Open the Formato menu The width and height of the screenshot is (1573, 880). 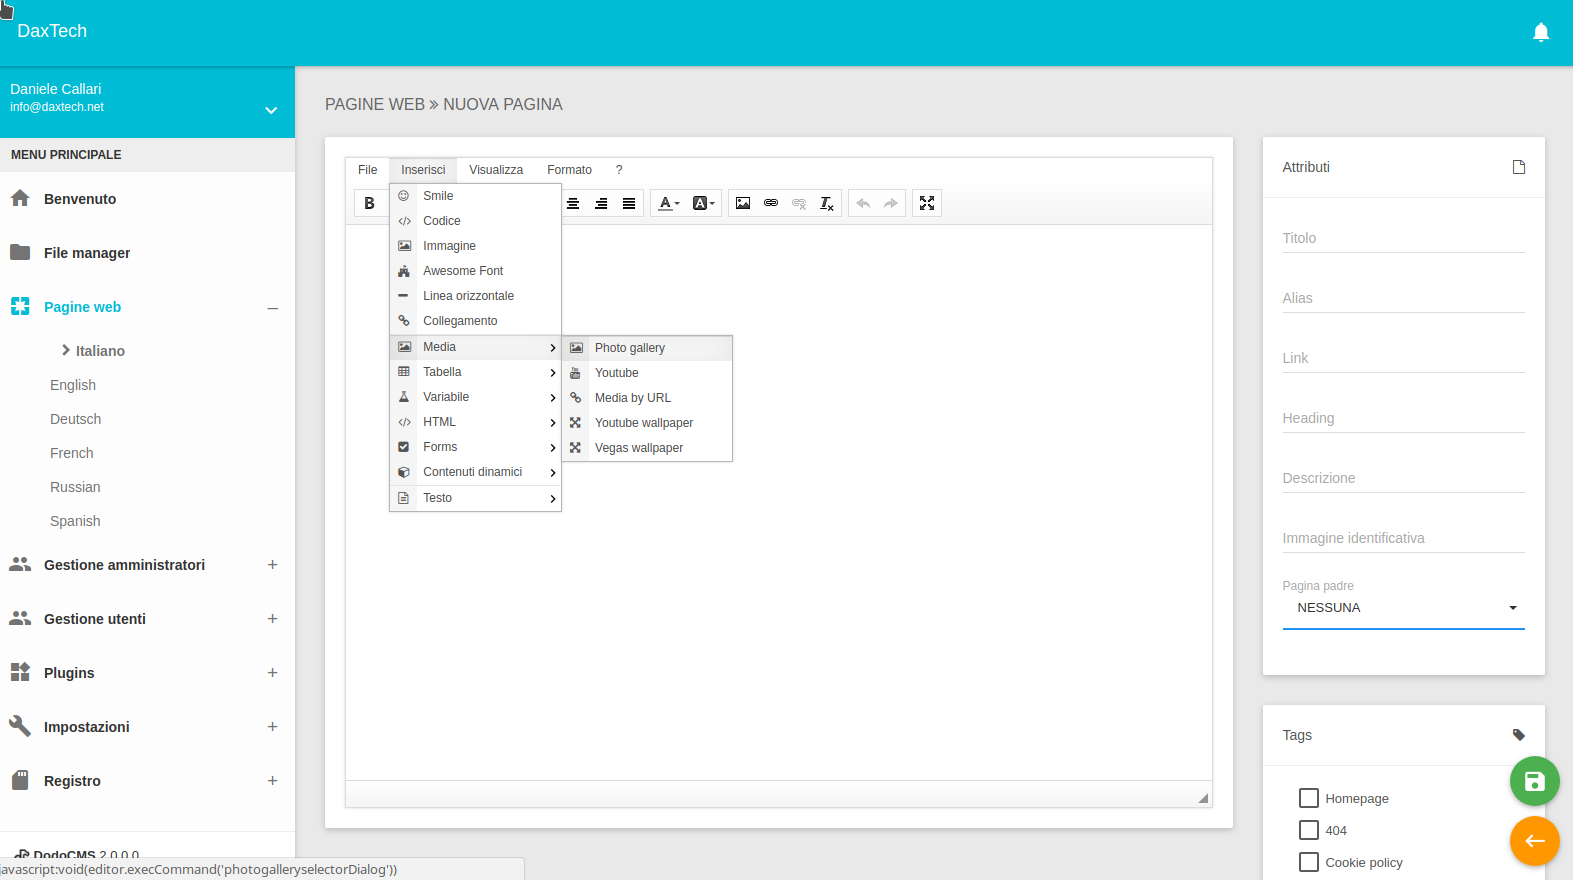pyautogui.click(x=569, y=170)
